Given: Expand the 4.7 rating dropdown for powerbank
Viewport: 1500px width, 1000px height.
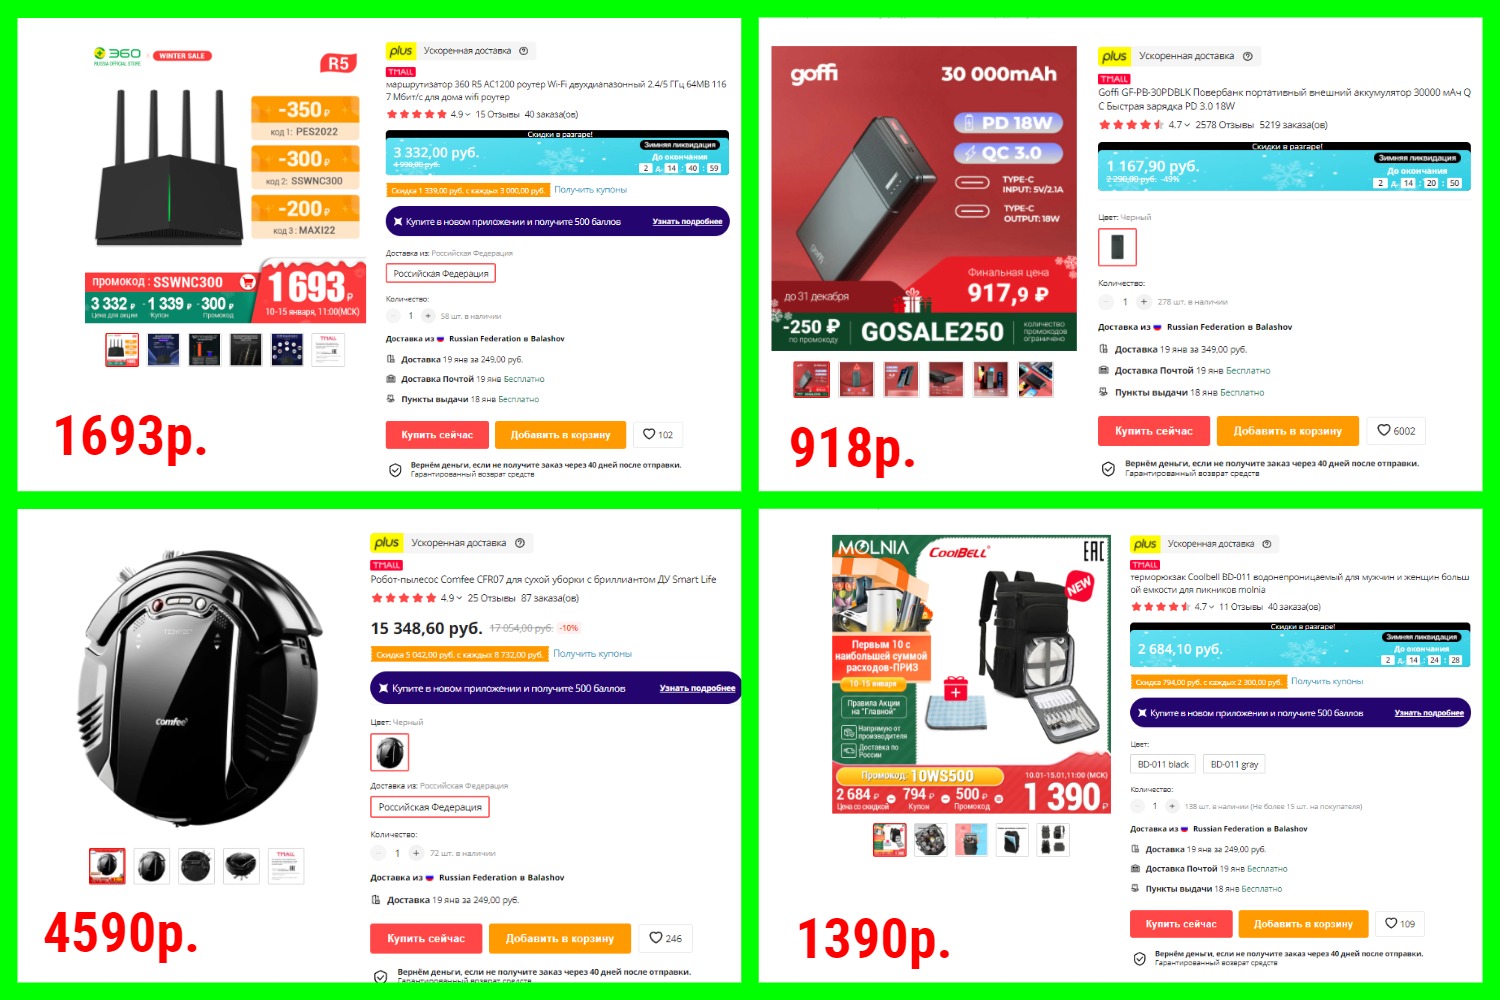Looking at the screenshot, I should click(x=1186, y=125).
